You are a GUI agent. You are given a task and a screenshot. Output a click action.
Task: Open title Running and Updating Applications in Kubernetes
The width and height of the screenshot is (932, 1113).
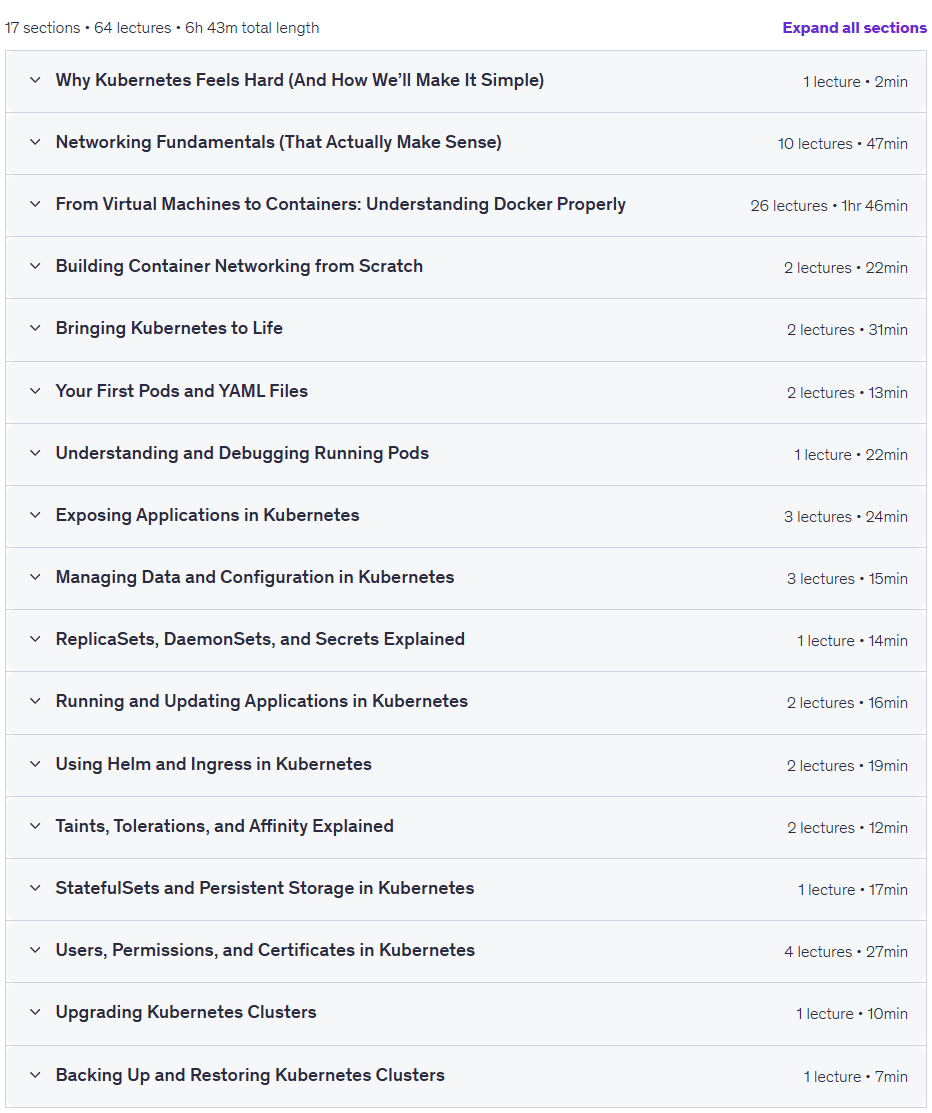262,701
